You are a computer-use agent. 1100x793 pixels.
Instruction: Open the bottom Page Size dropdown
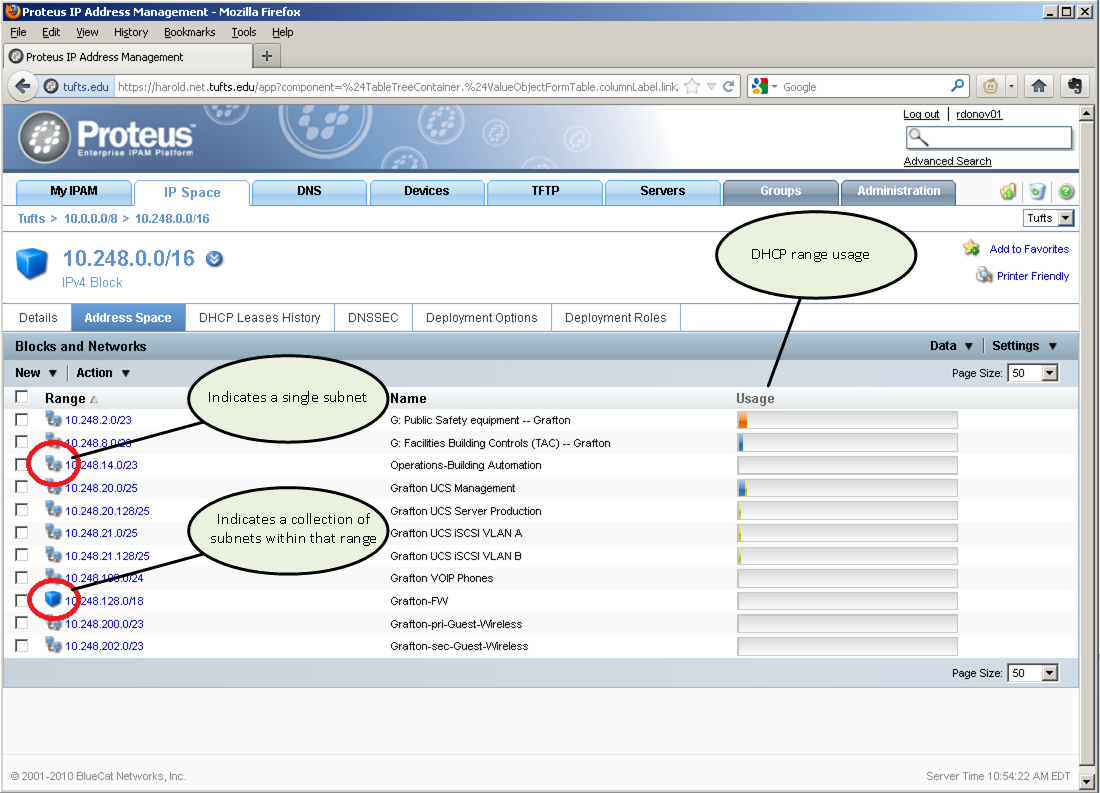1033,673
